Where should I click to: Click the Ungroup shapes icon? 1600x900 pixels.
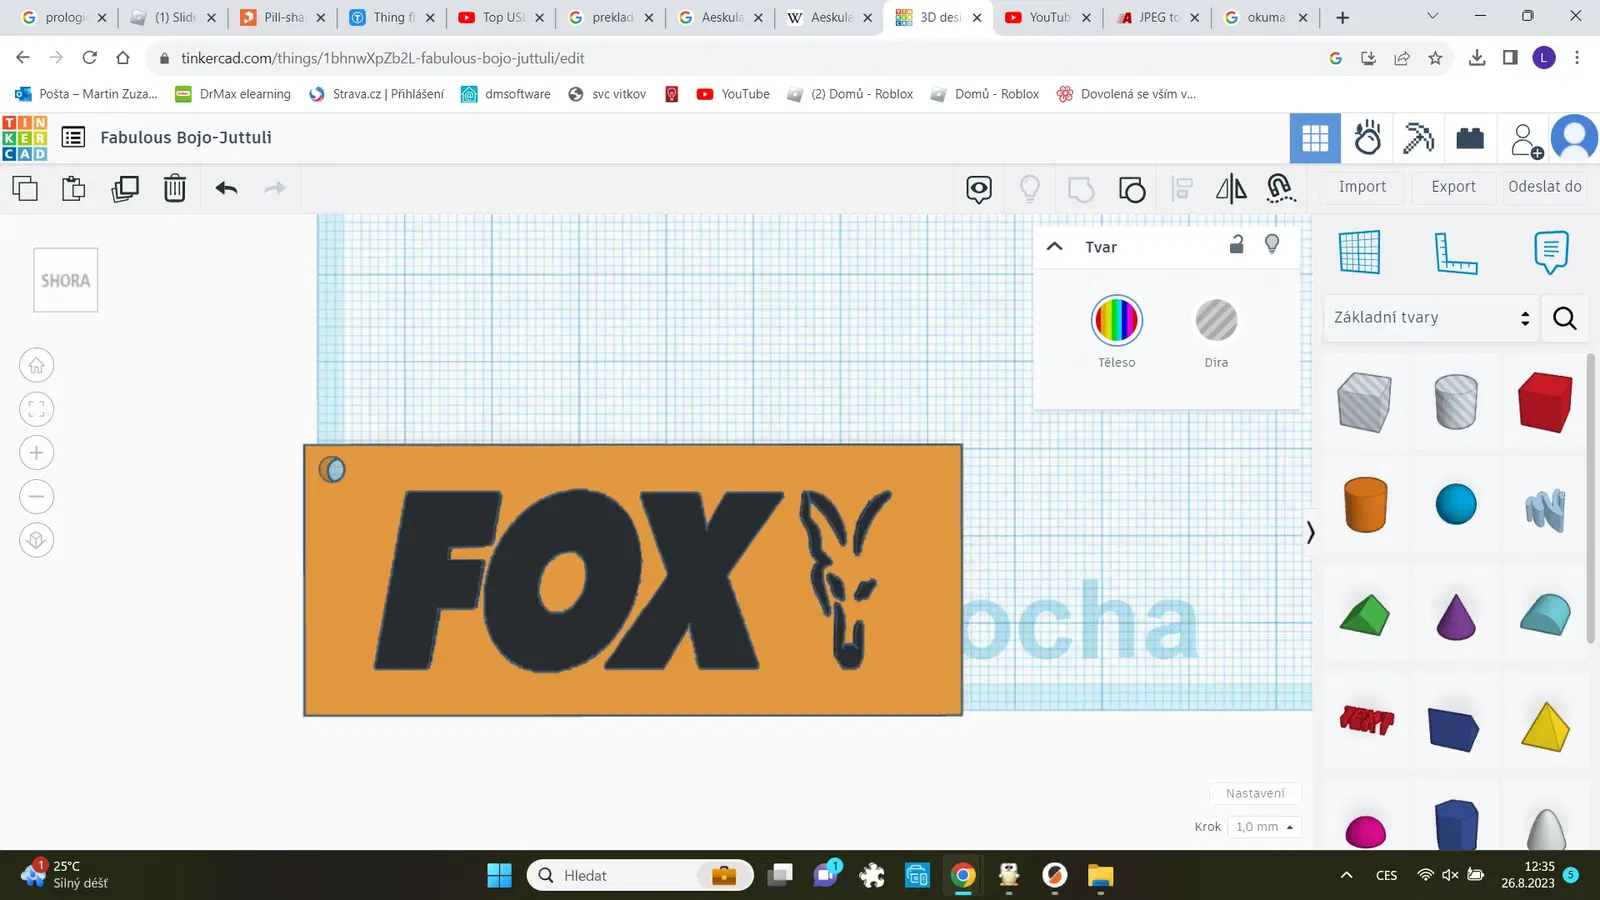1132,189
